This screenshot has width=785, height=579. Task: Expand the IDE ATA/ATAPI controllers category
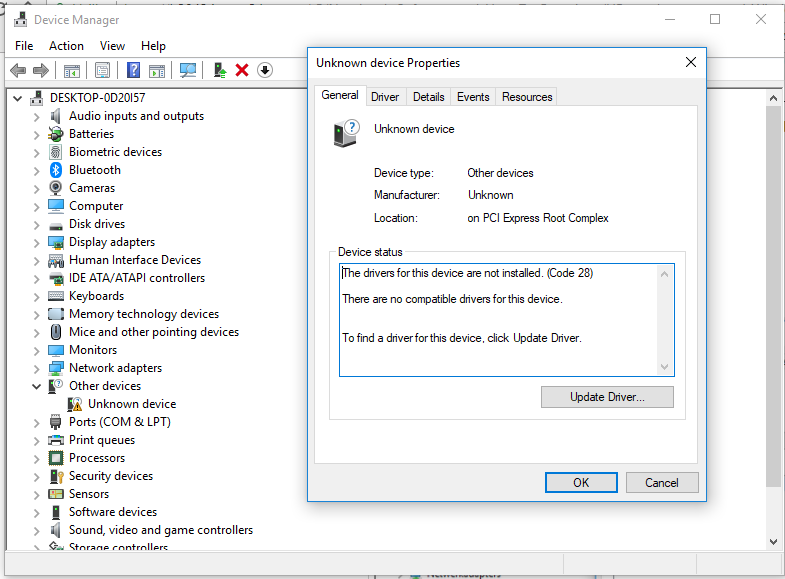(36, 279)
